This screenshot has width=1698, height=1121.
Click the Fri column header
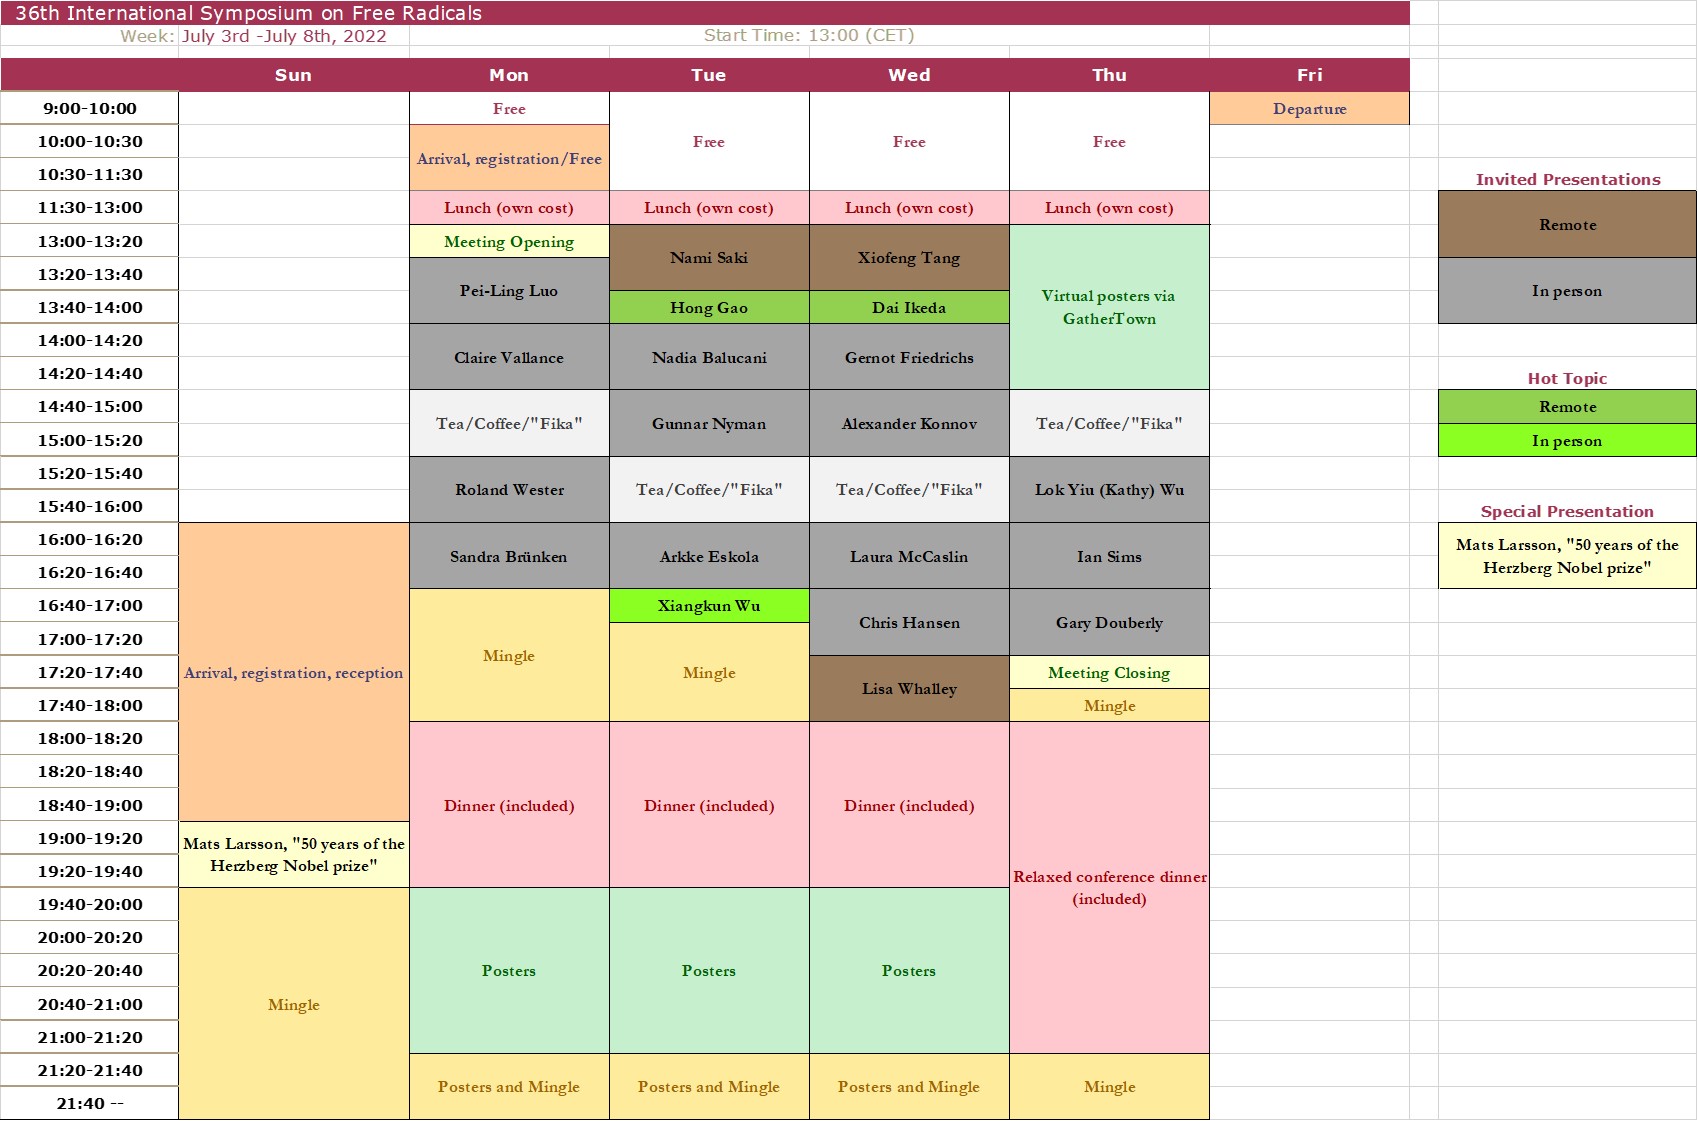[1309, 75]
